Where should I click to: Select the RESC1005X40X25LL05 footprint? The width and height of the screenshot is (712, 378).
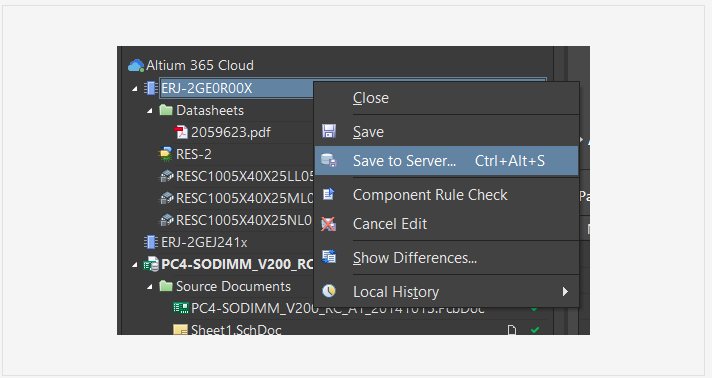coord(245,176)
